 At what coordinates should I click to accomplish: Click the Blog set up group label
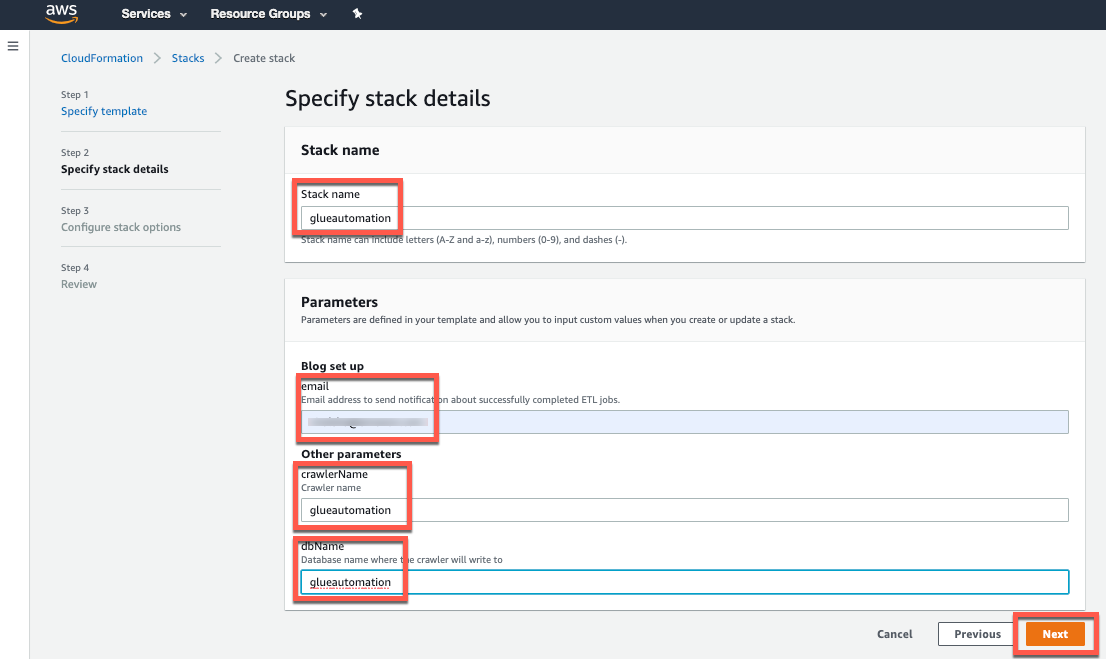pyautogui.click(x=332, y=365)
